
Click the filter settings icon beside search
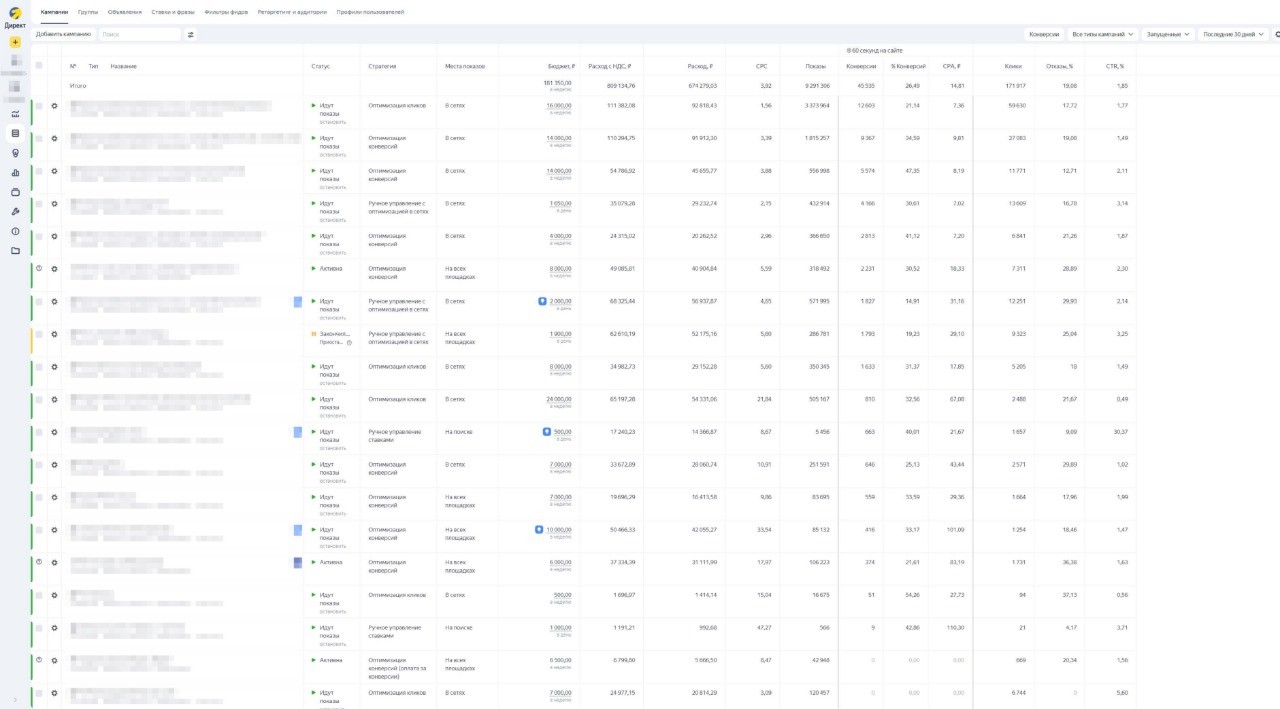pos(191,34)
